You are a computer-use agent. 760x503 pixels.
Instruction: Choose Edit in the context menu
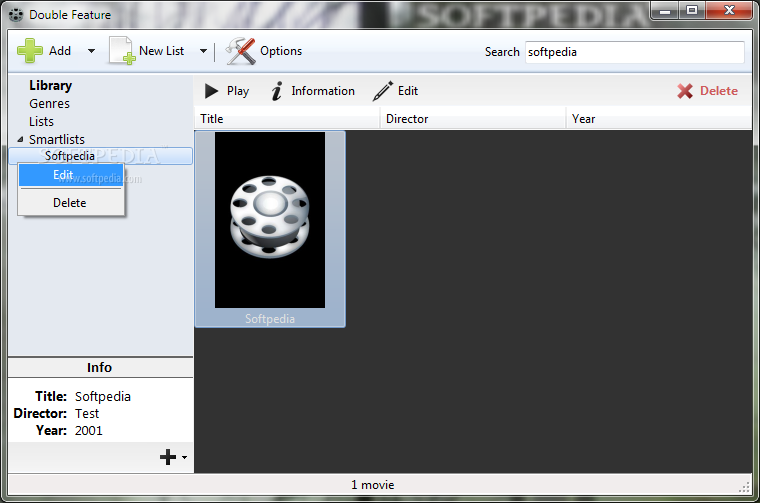(x=71, y=175)
